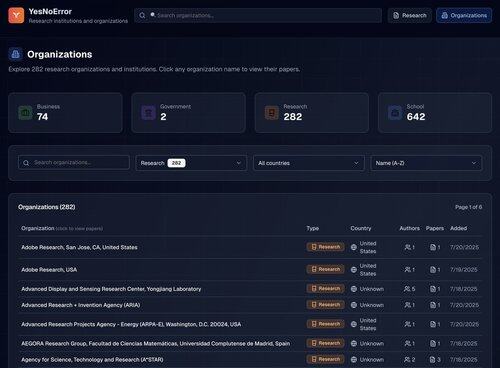Open Advanced Research + Invention Agency (ARIA)

point(81,305)
